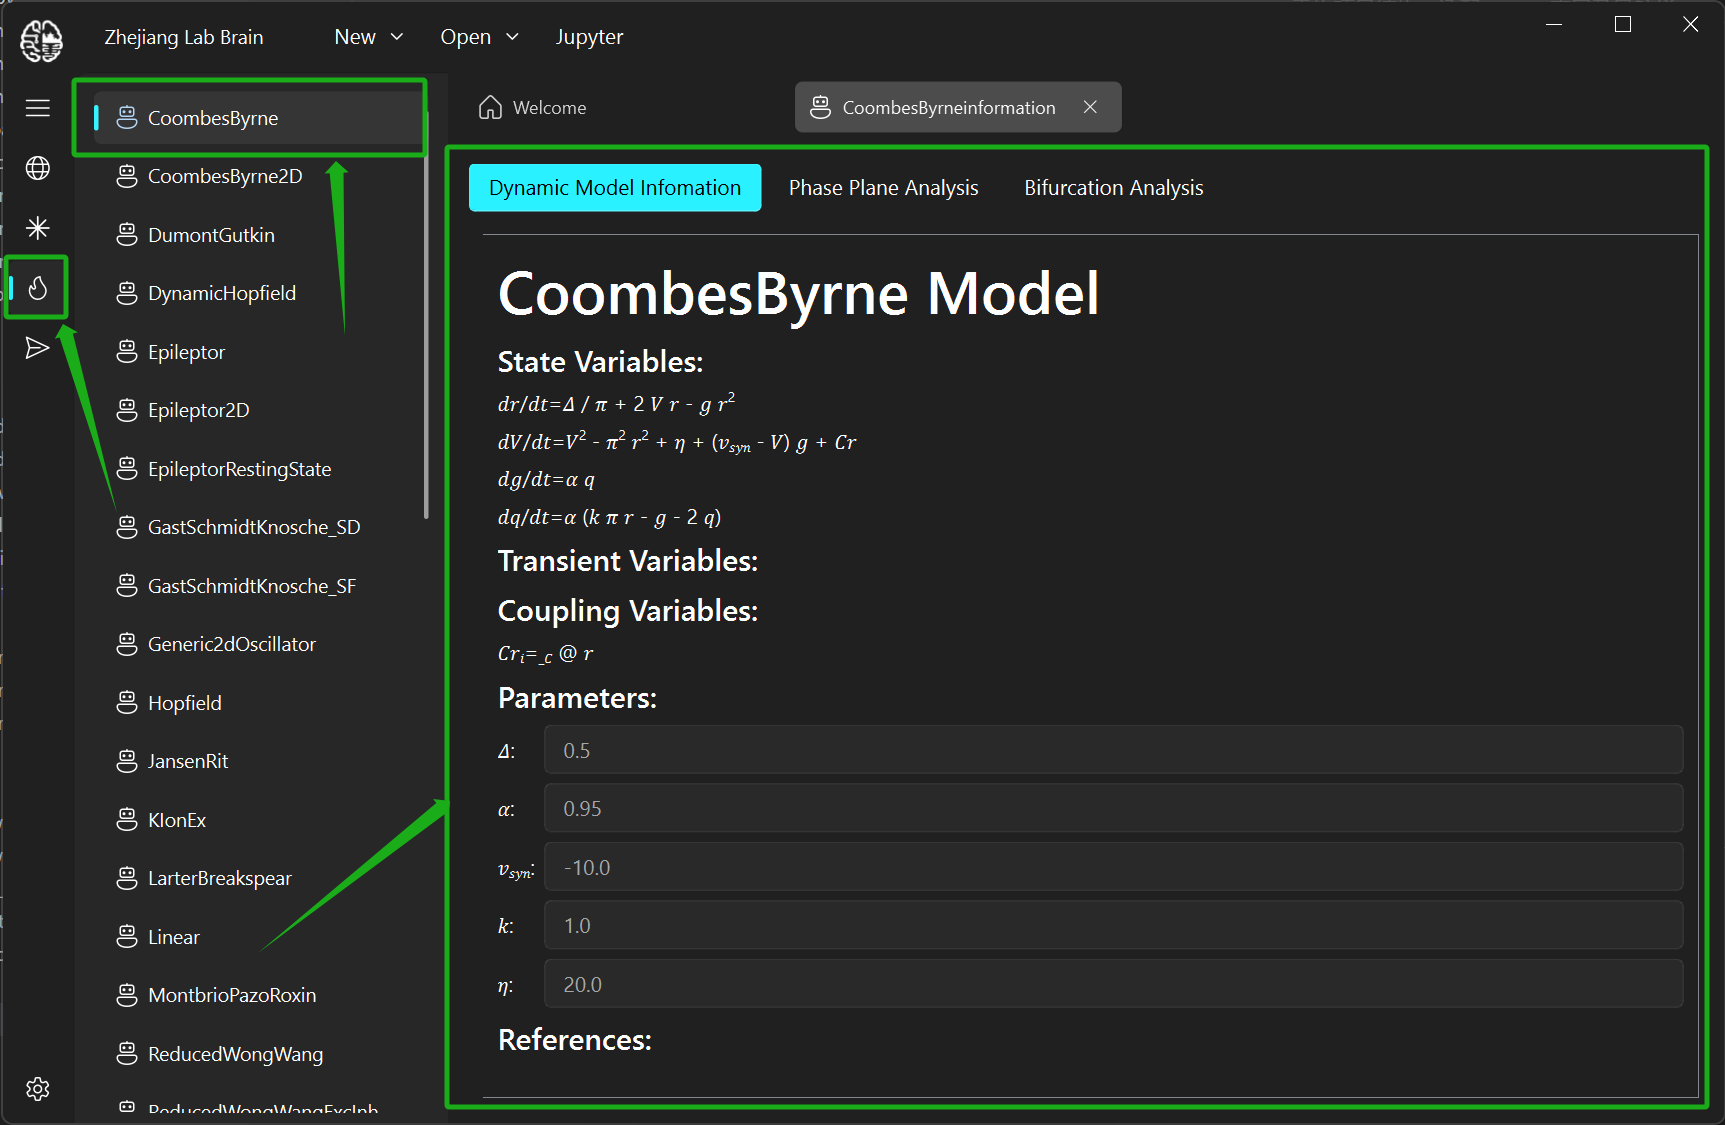
Task: Expand the New dropdown menu
Action: [x=368, y=37]
